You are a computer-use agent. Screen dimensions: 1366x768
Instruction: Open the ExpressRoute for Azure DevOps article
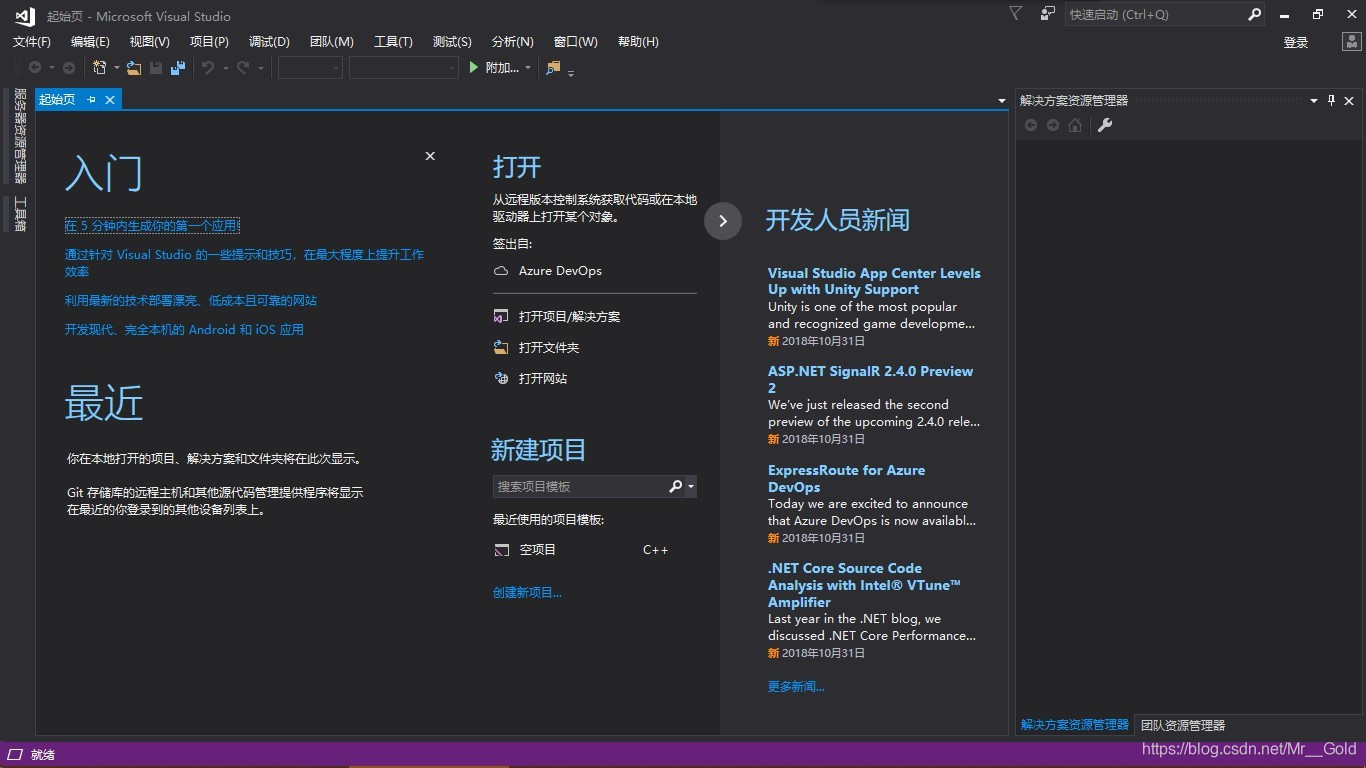[846, 478]
